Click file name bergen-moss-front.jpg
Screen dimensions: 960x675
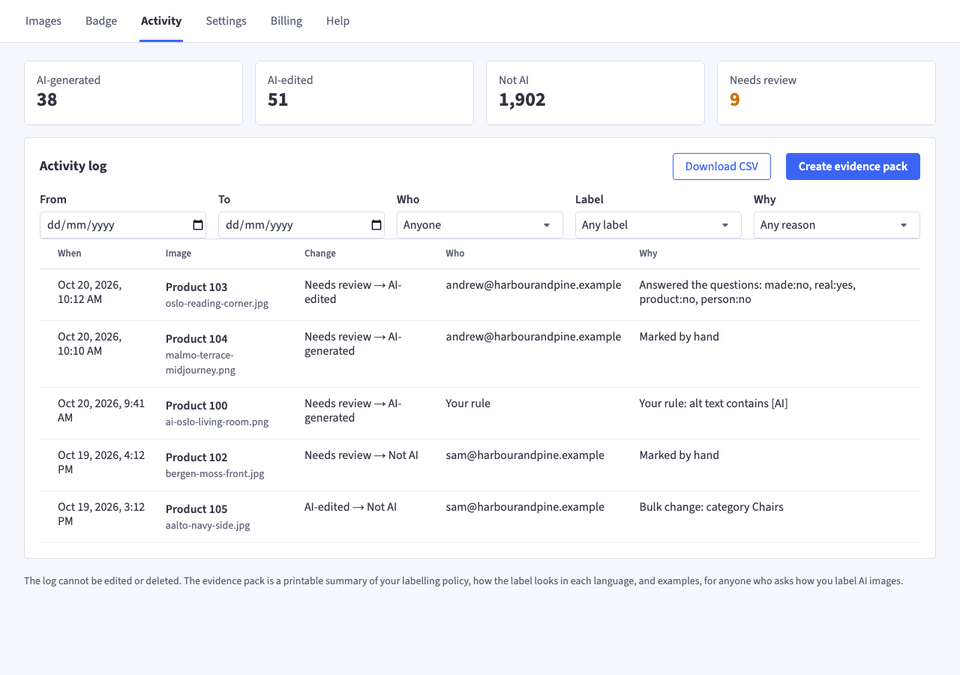pos(215,473)
